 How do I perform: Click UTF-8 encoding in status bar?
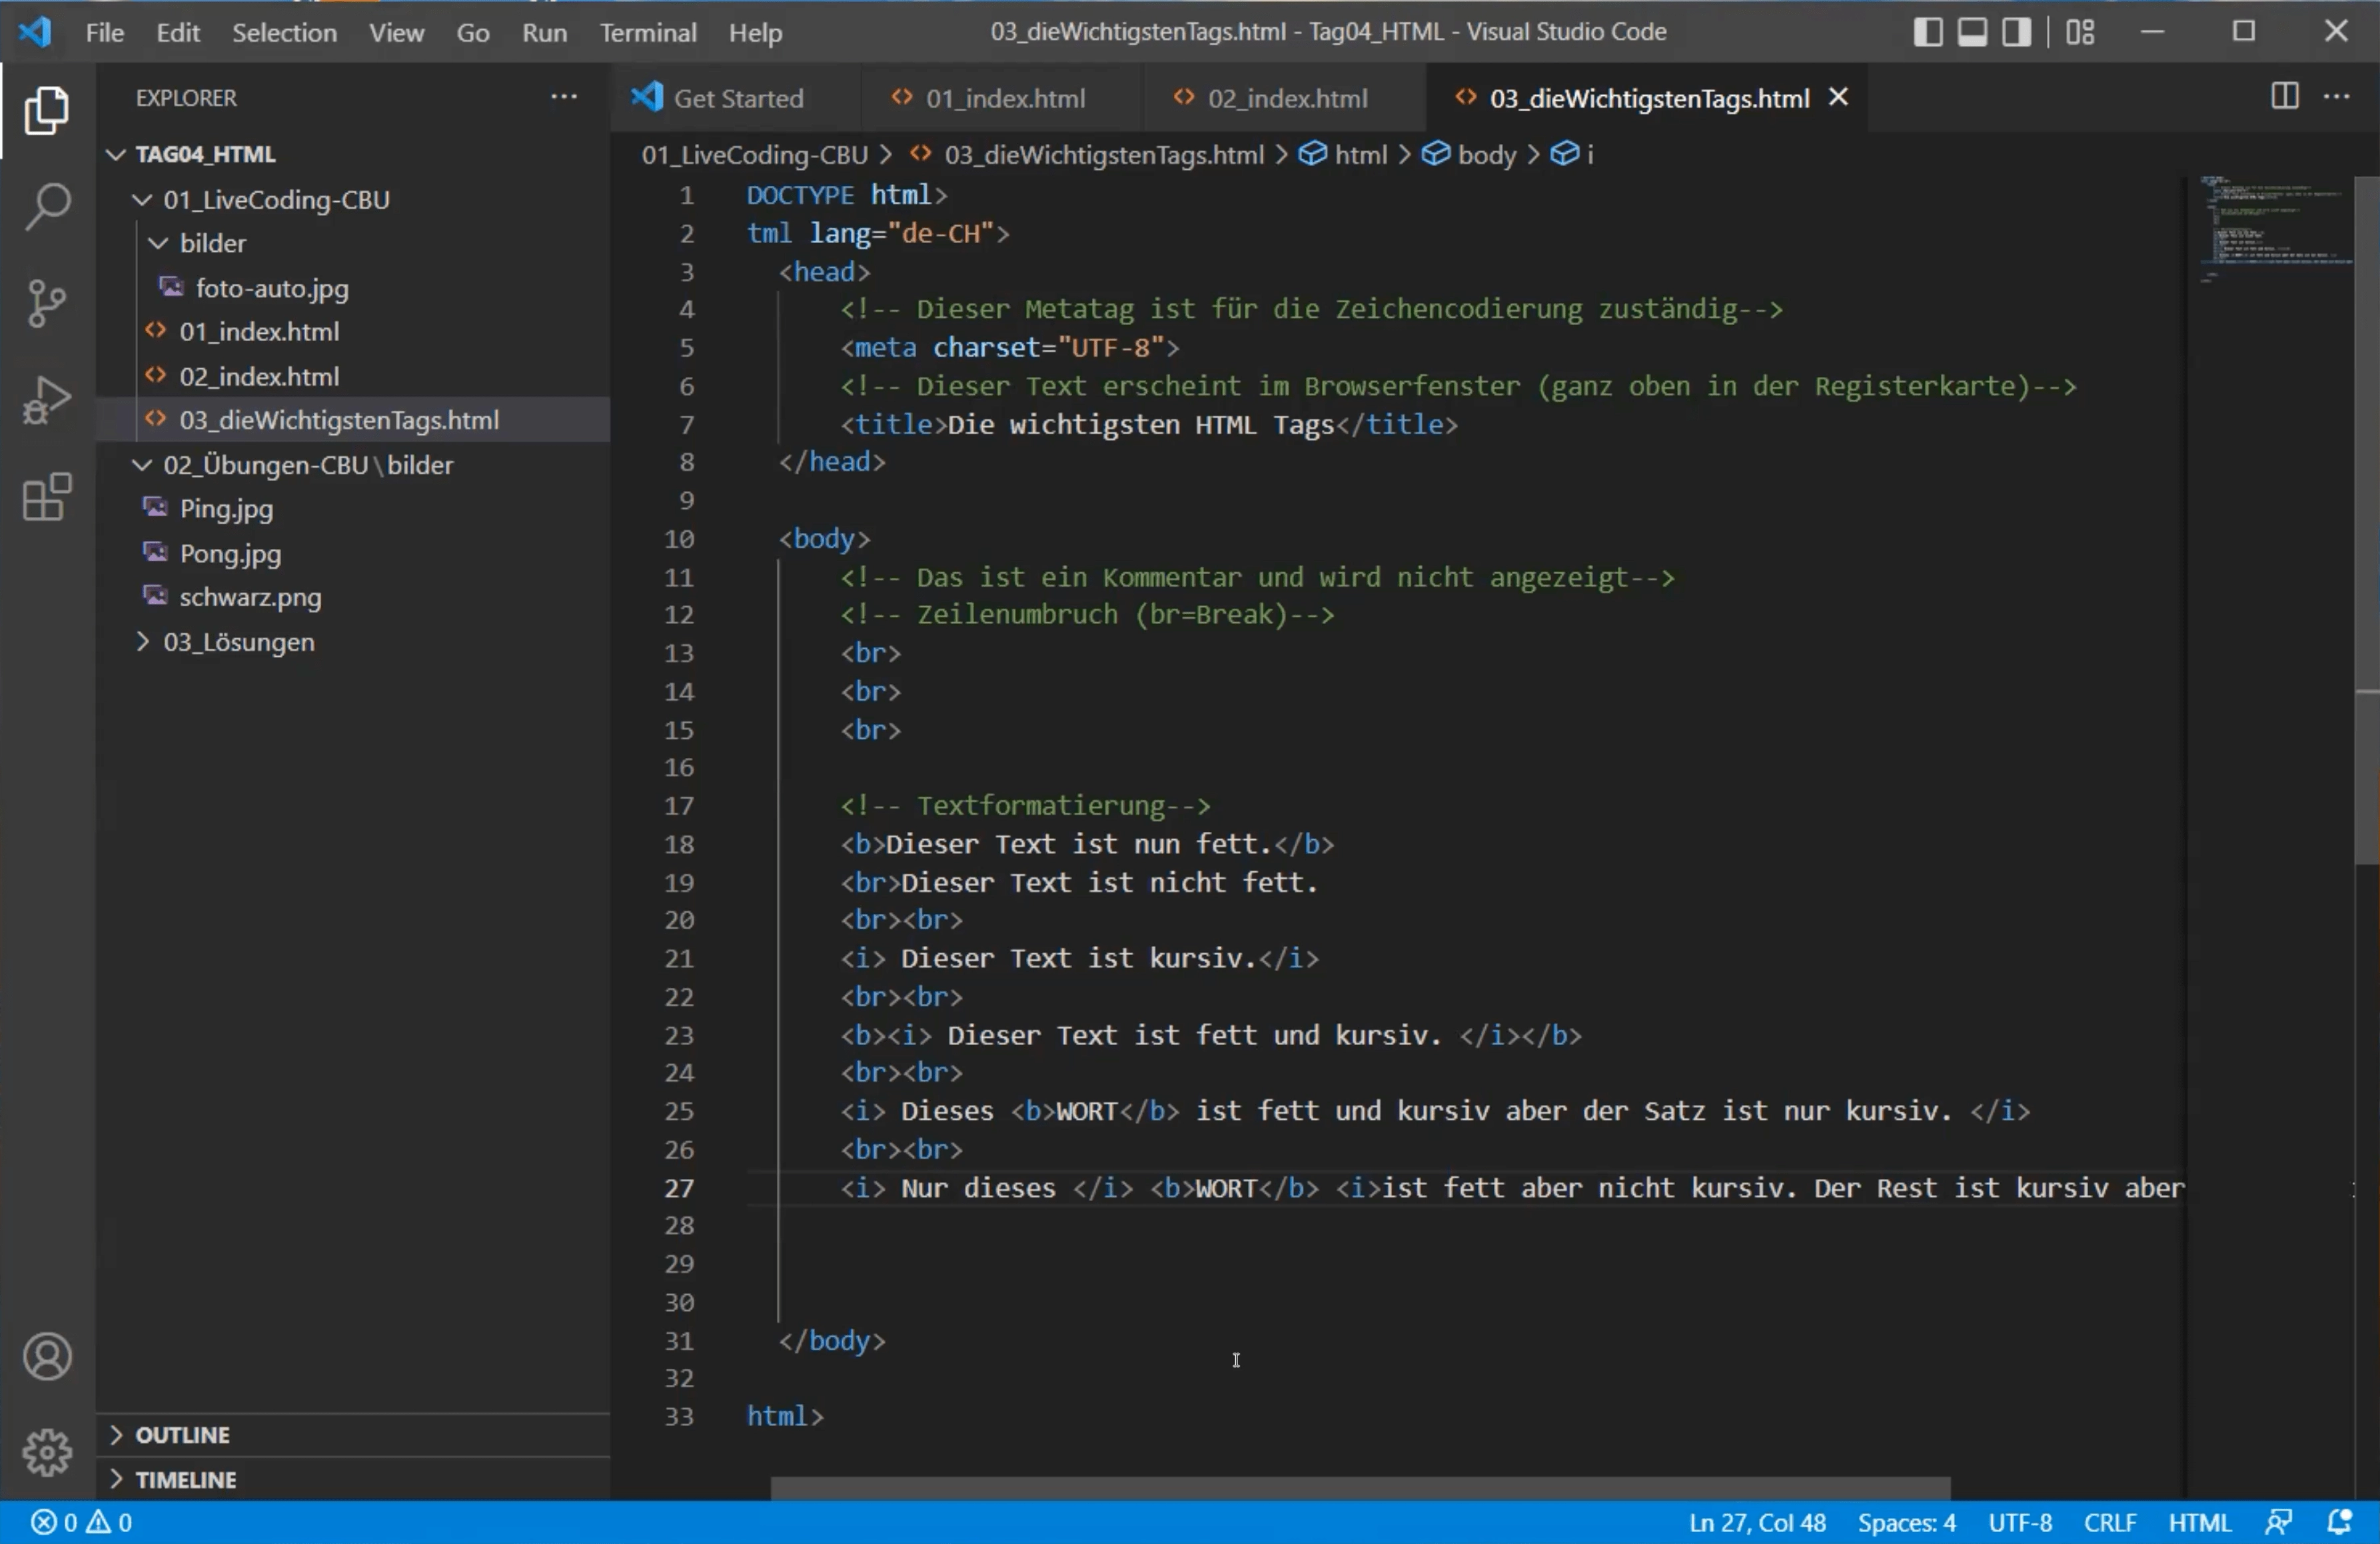tap(2020, 1523)
